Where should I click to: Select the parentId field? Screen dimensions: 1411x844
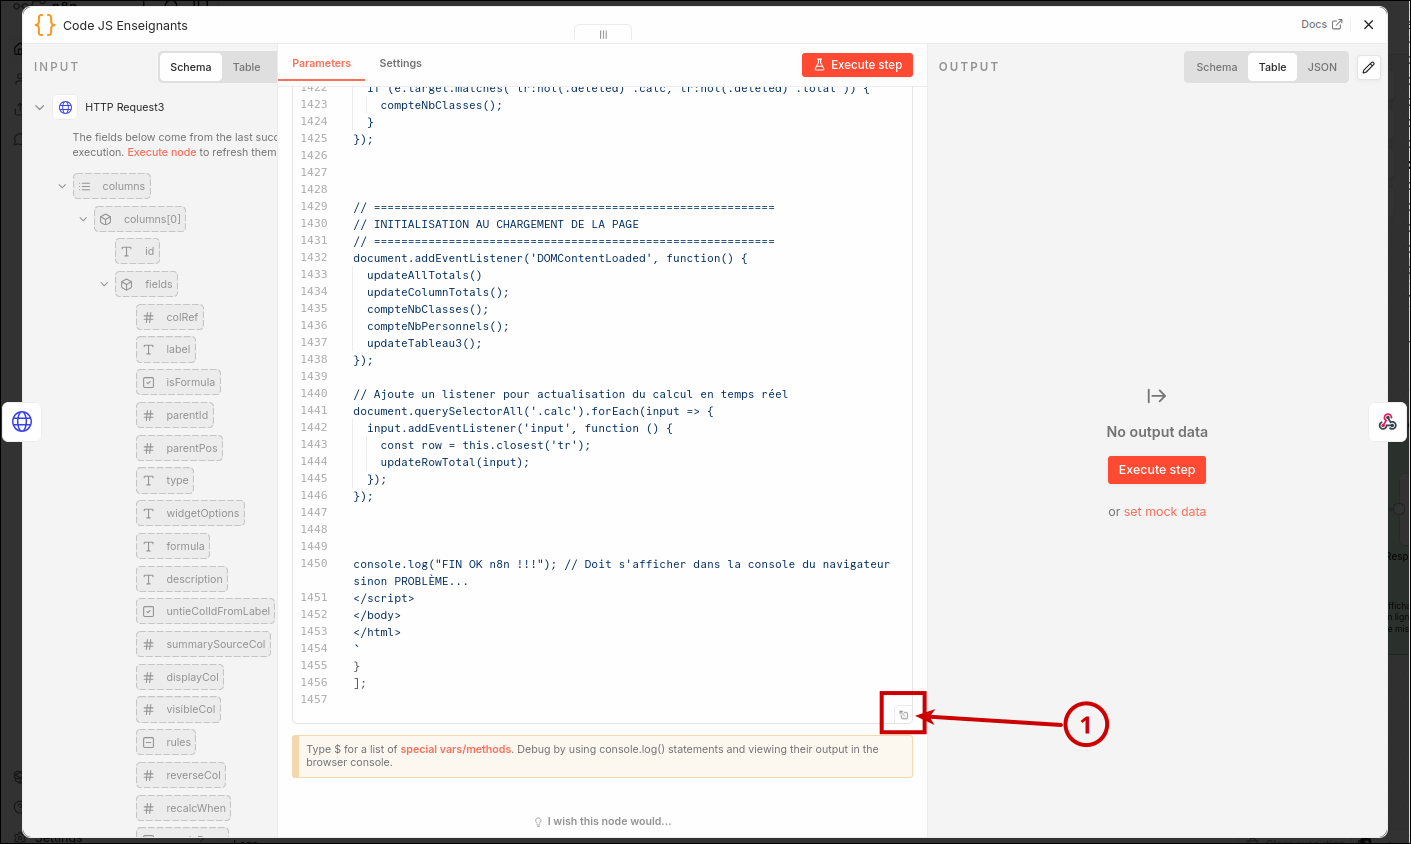click(175, 415)
